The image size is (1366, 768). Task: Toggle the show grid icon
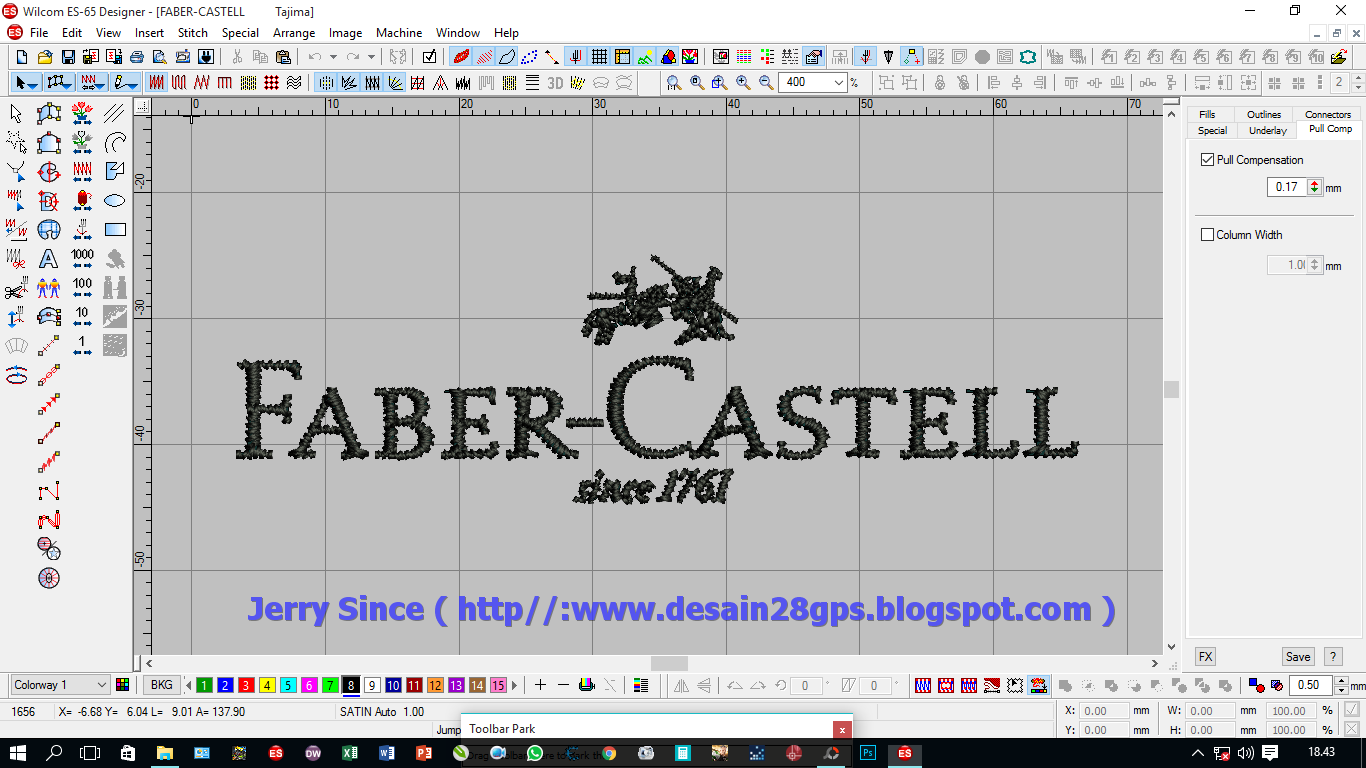coord(599,57)
